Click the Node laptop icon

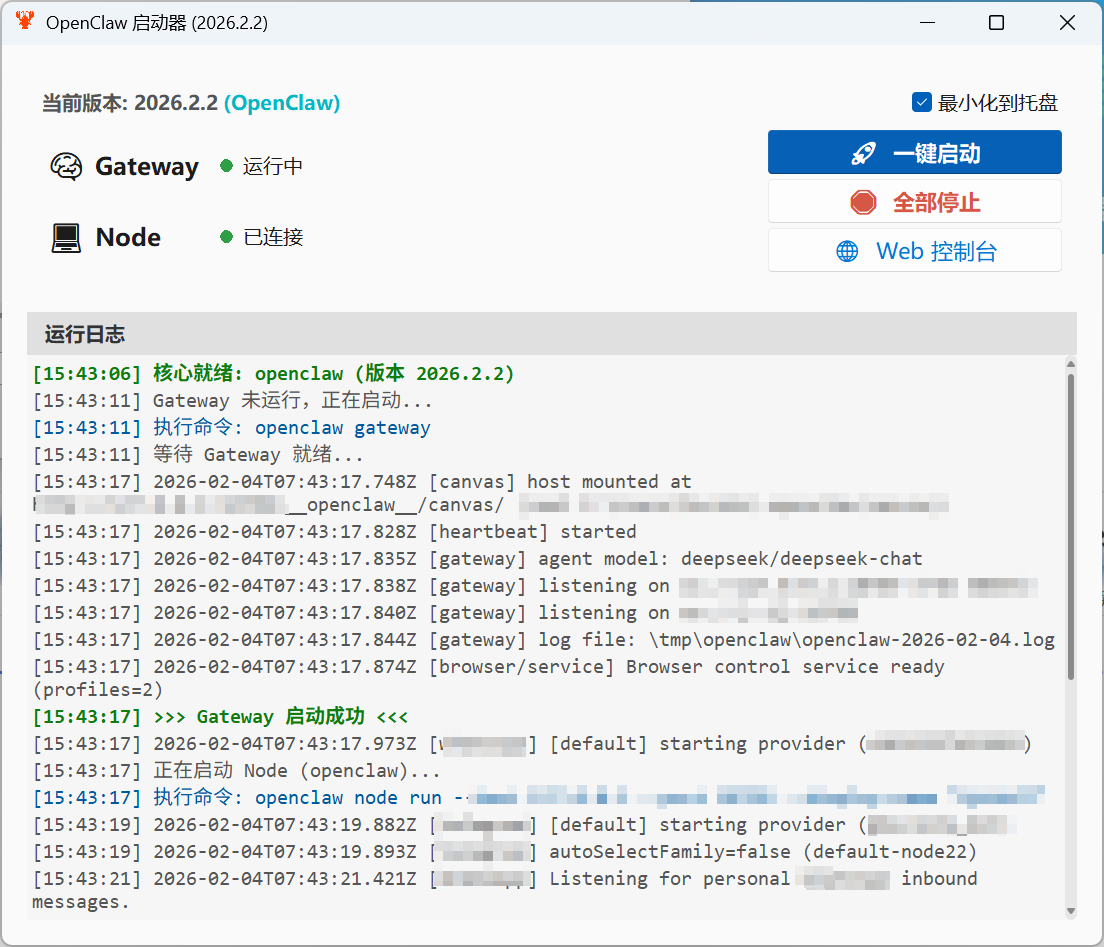[66, 238]
